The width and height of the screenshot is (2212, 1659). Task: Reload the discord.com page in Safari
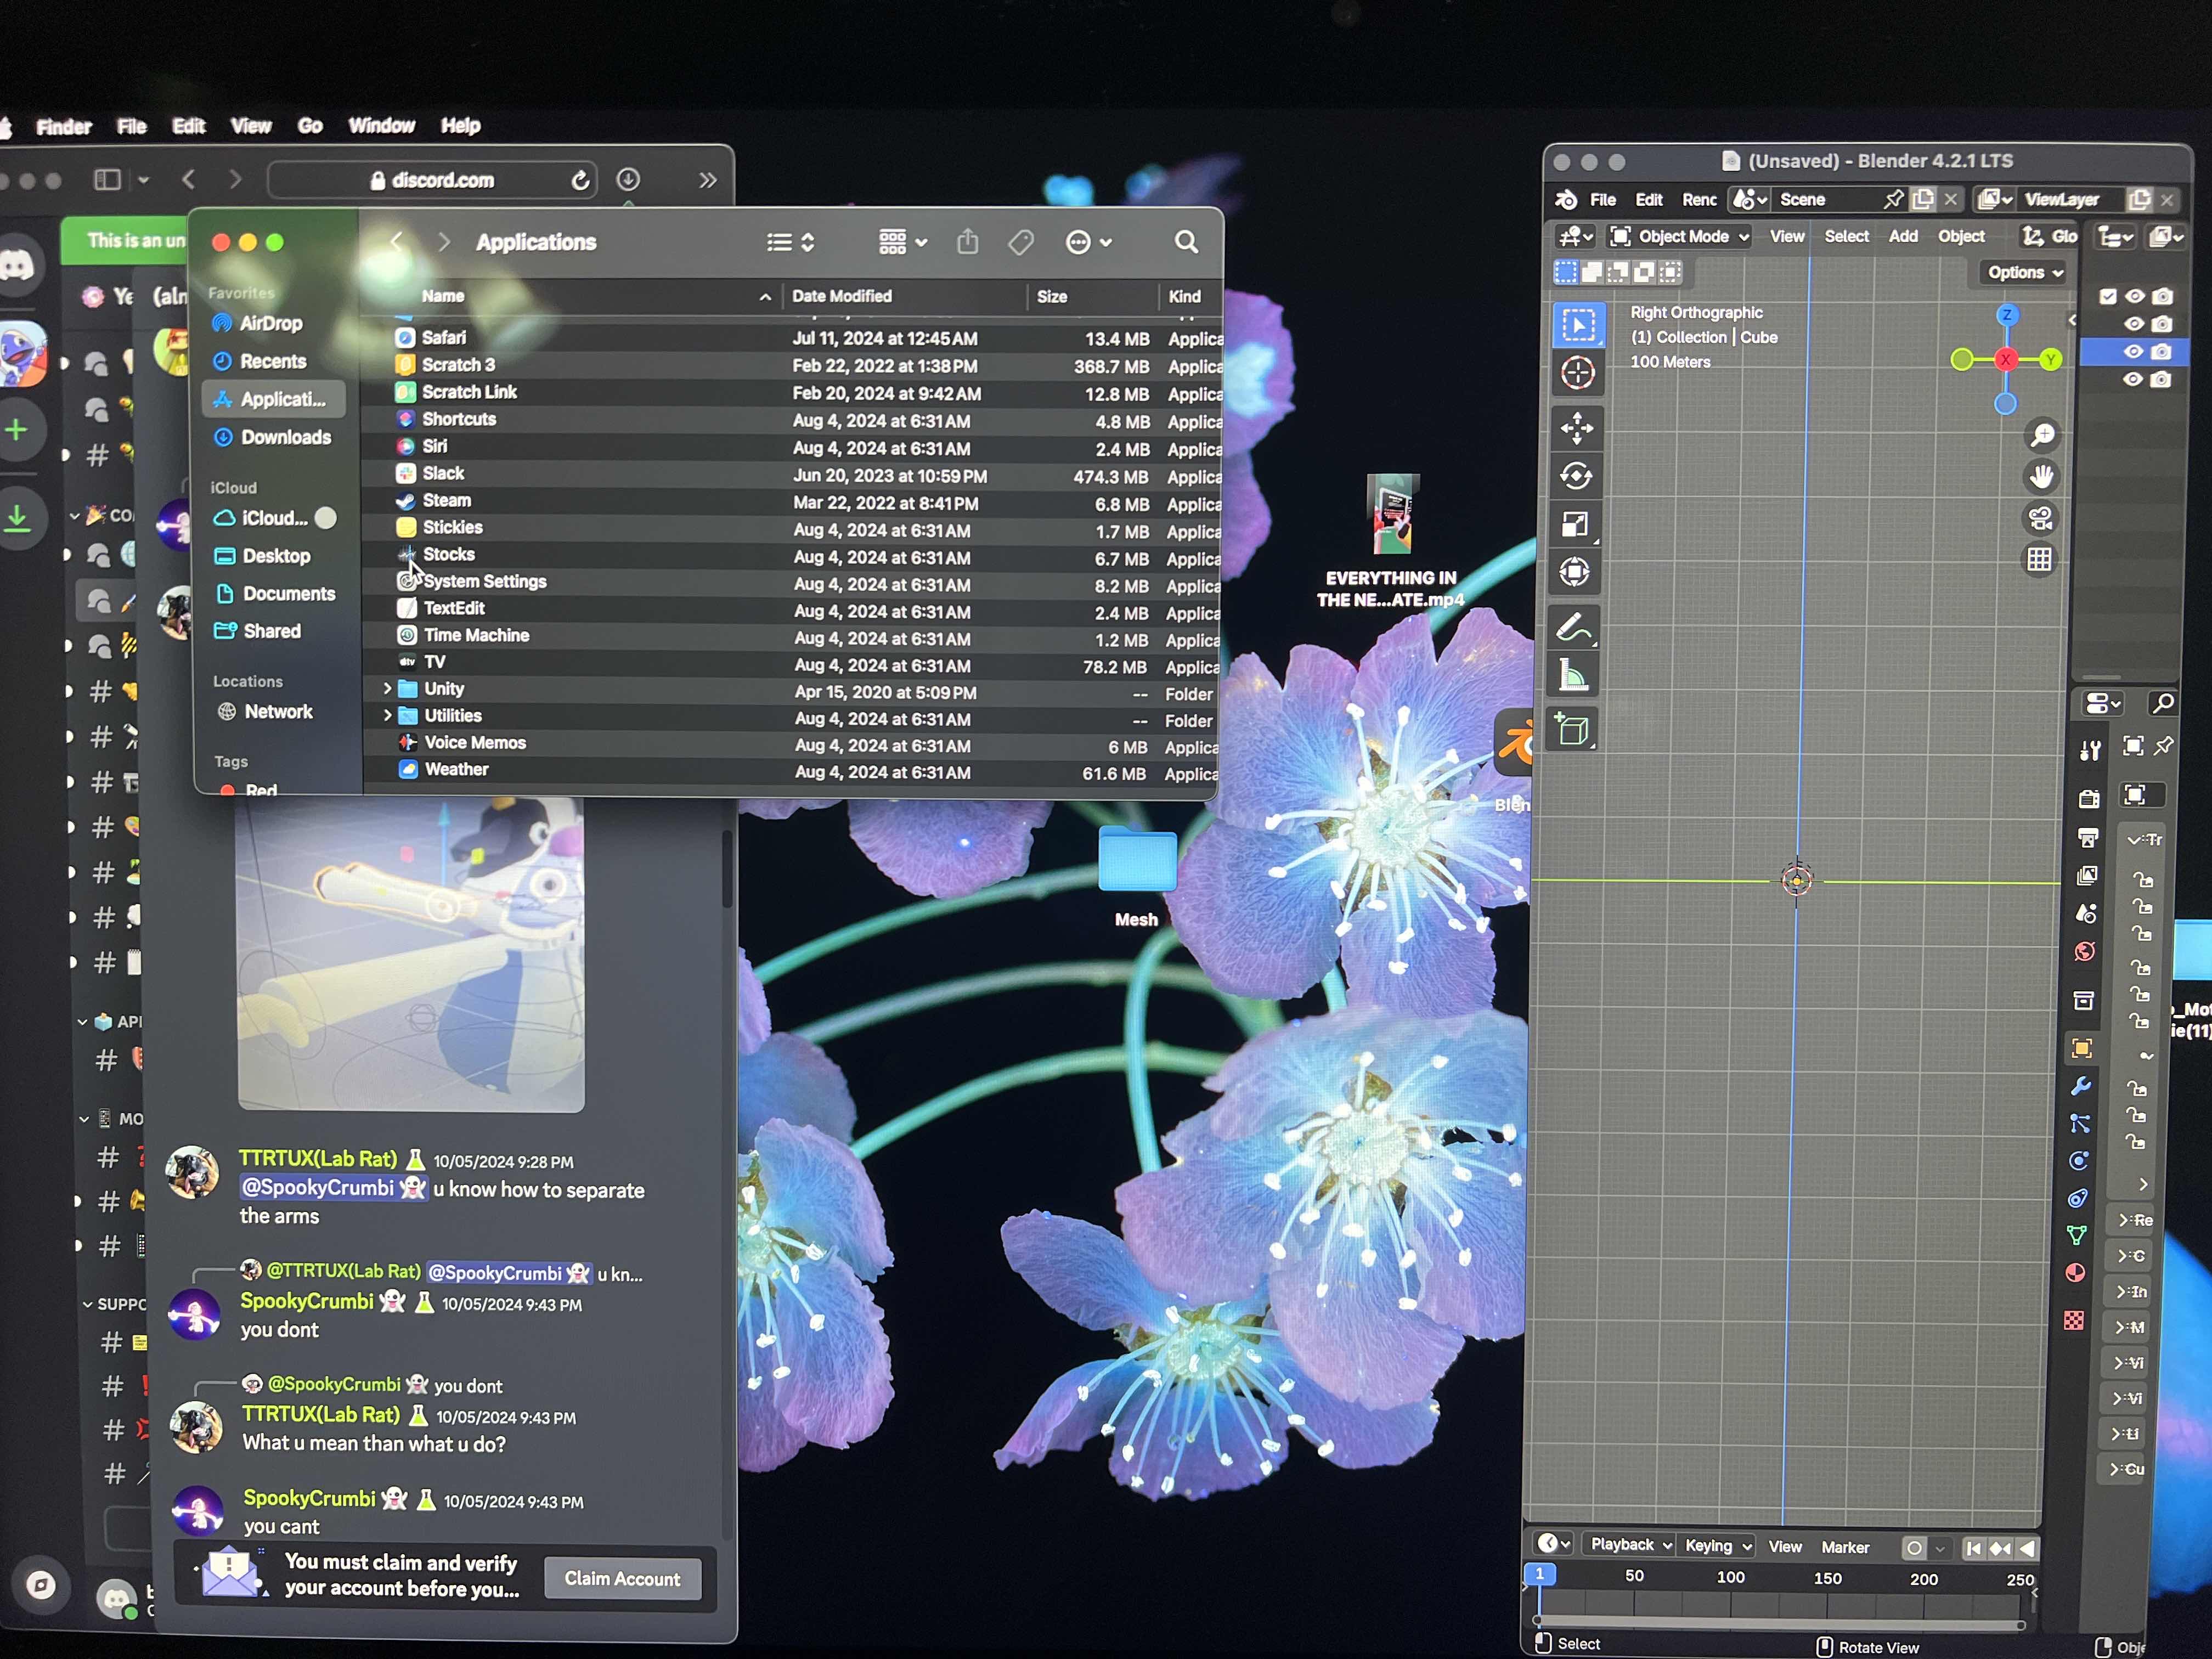580,180
